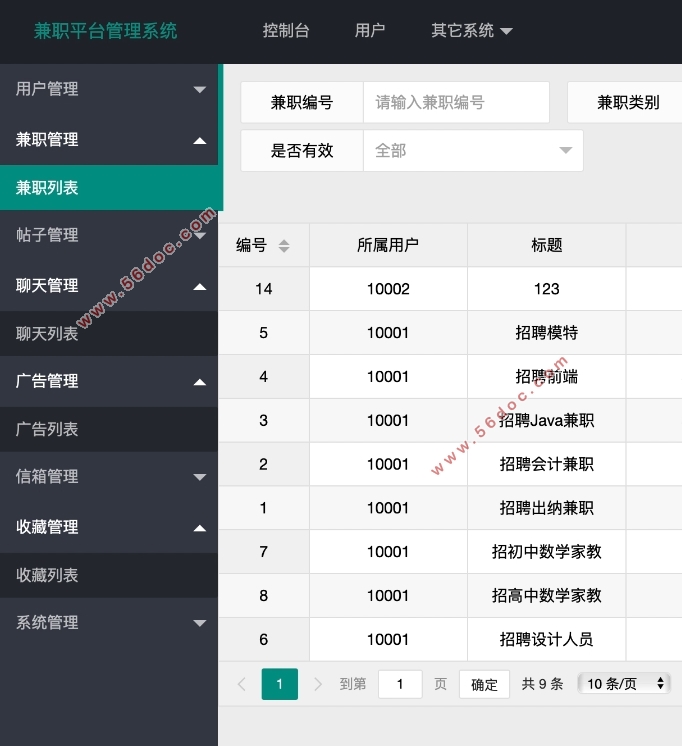Collapse the 收藏管理 sidebar section

(x=109, y=527)
